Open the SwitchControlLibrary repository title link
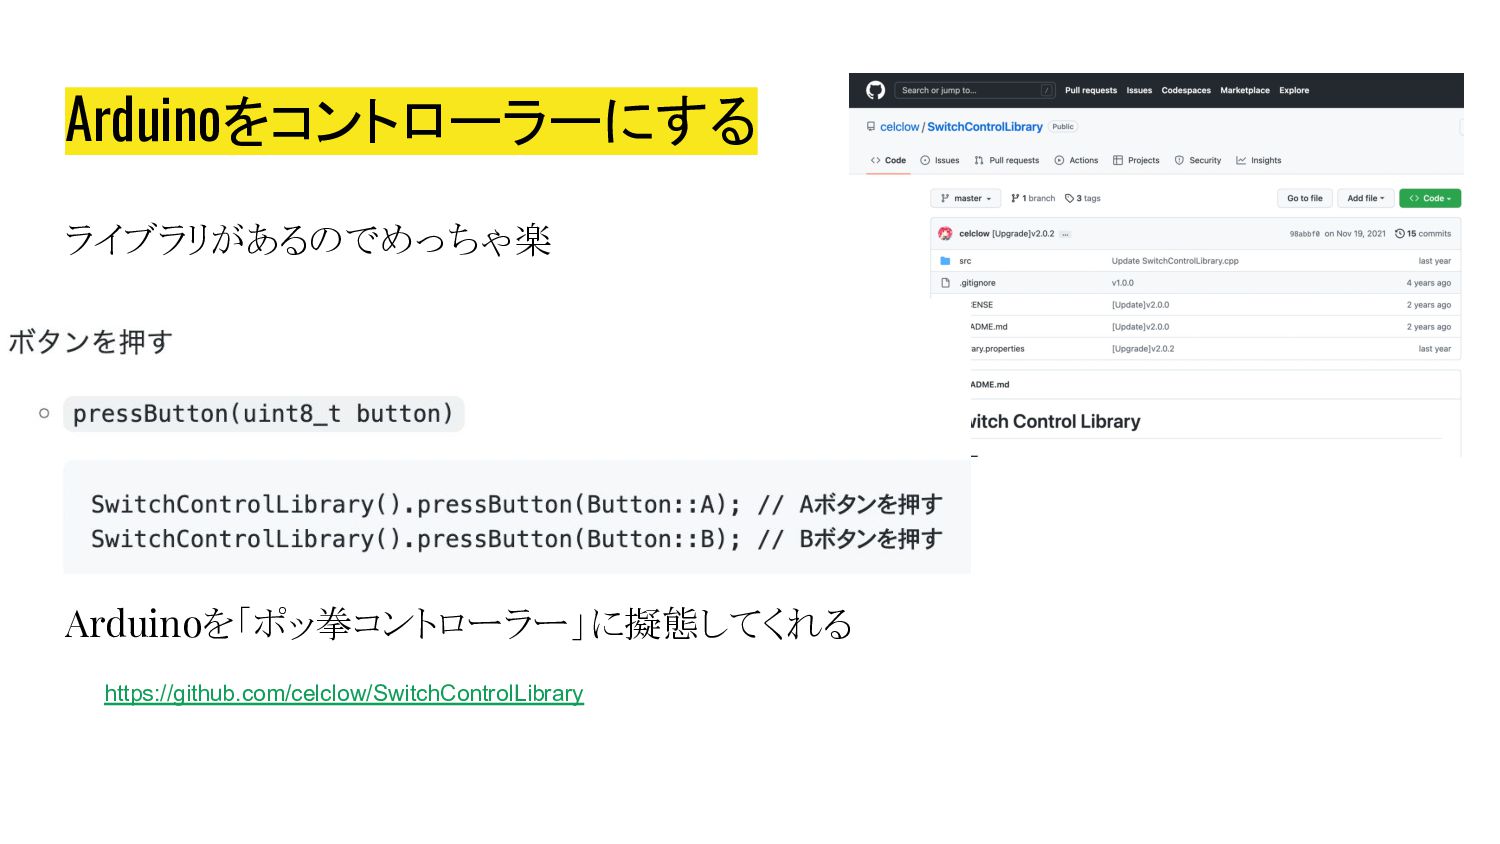The height and width of the screenshot is (844, 1500). click(x=985, y=127)
